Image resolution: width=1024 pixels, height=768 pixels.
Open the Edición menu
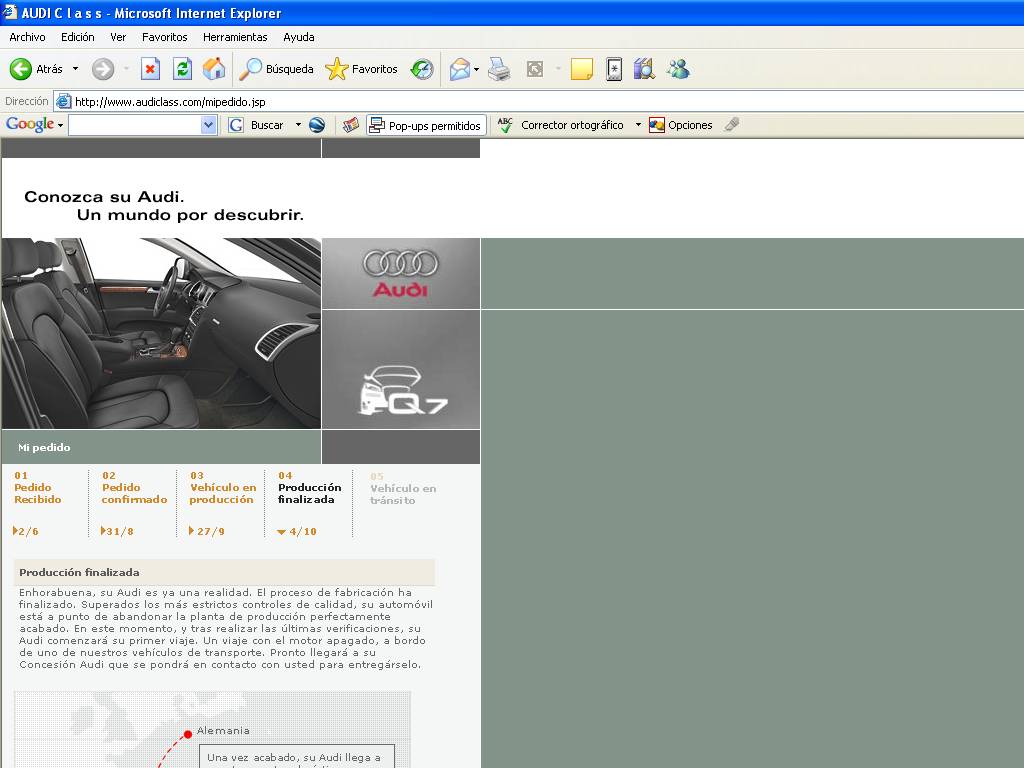point(78,37)
